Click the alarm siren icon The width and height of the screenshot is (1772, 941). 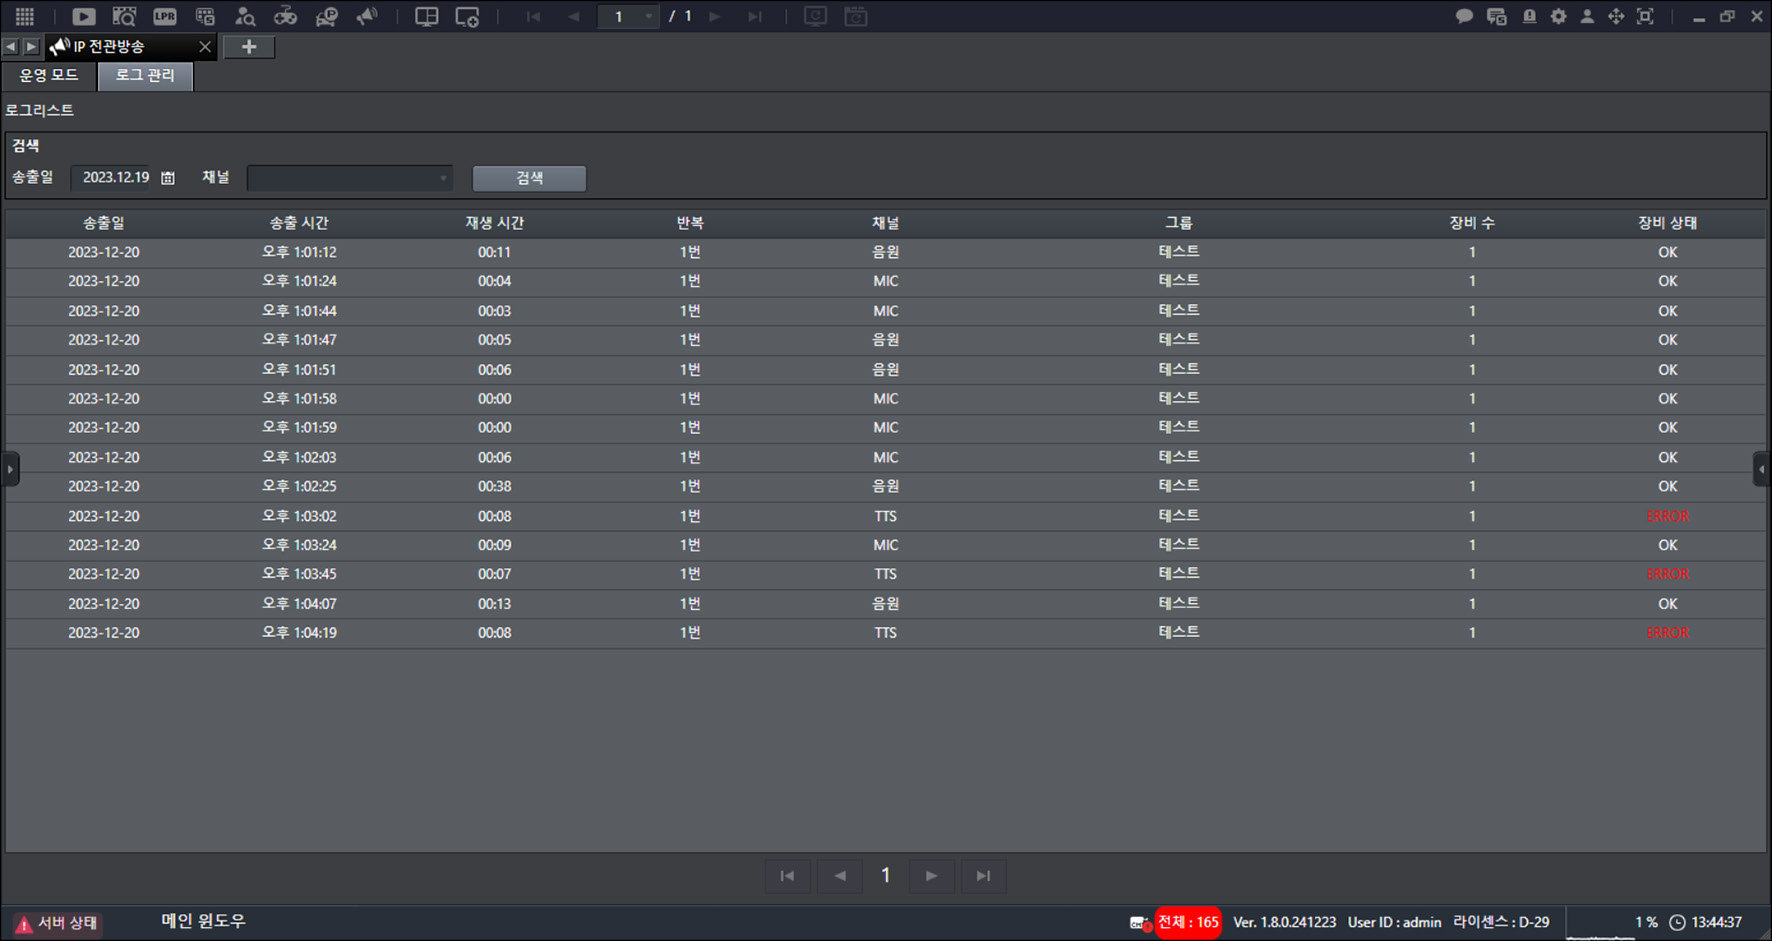point(1529,16)
